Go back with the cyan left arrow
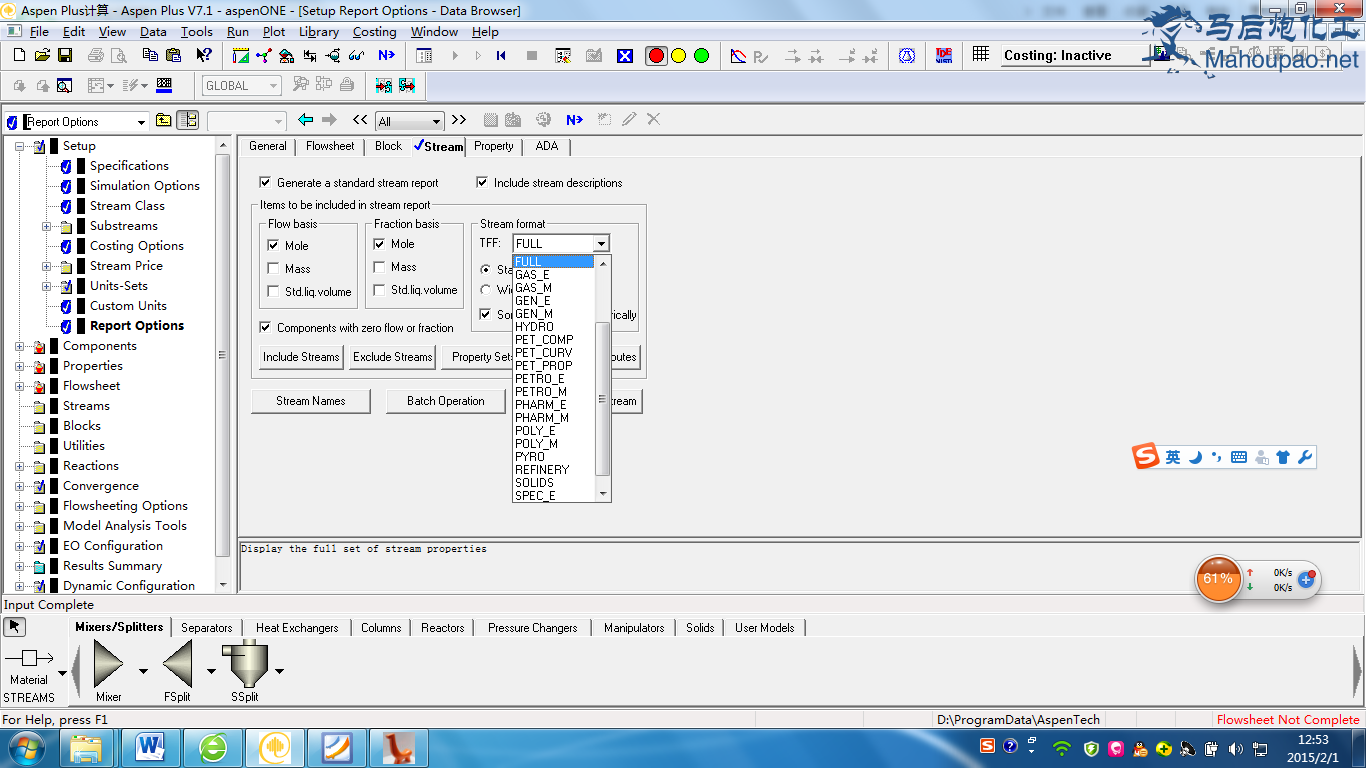This screenshot has height=768, width=1366. 306,120
